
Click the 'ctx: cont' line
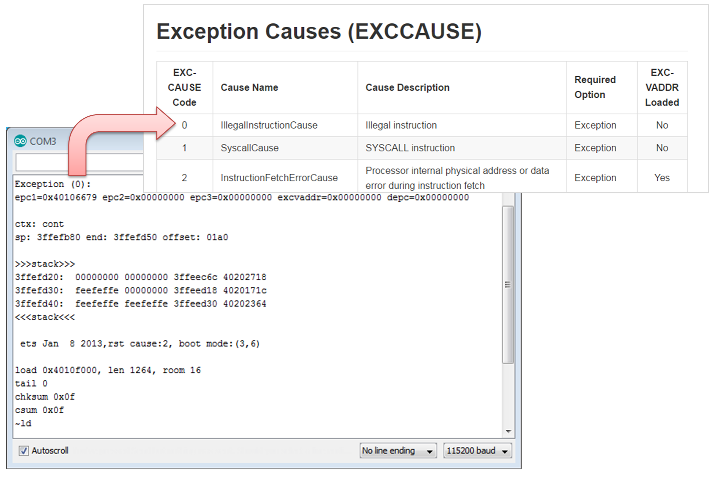pyautogui.click(x=39, y=224)
